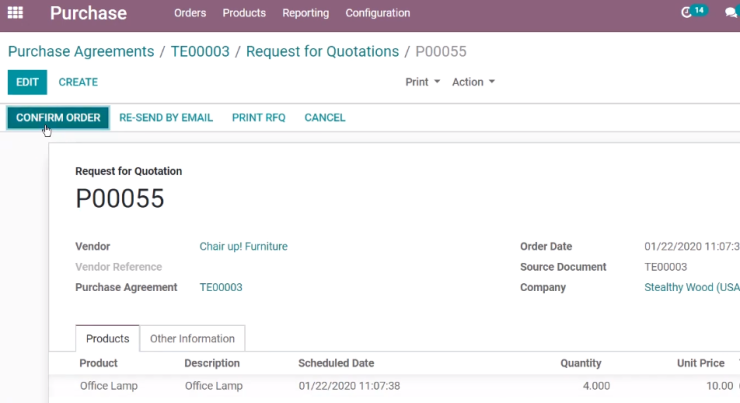
Task: Expand the Action dropdown
Action: (473, 82)
